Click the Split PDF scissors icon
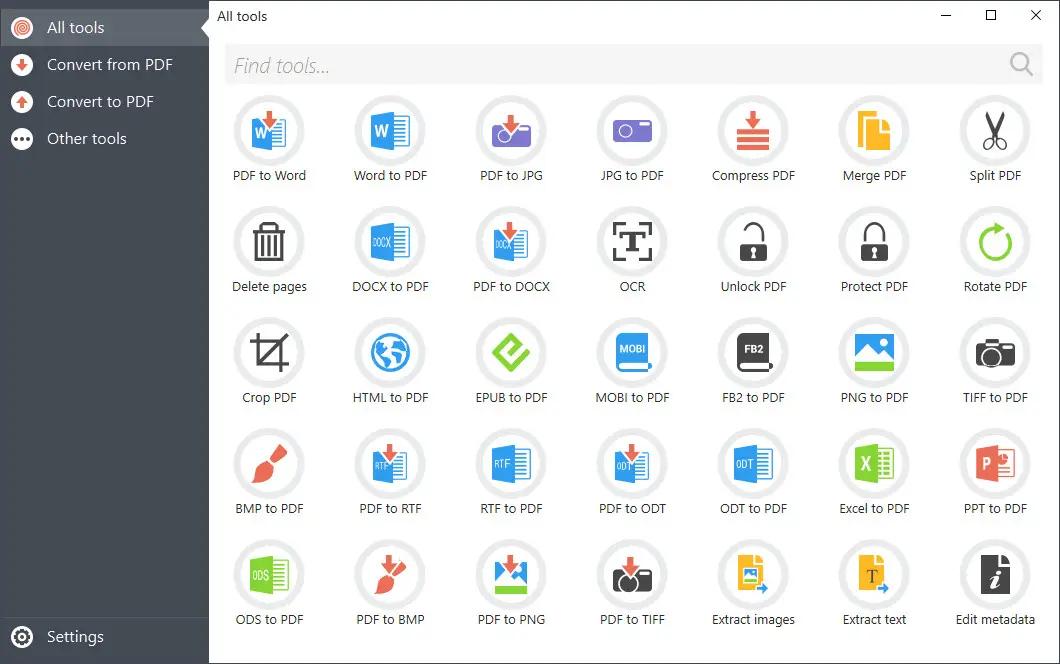Screen dimensions: 1060x664 pos(995,132)
